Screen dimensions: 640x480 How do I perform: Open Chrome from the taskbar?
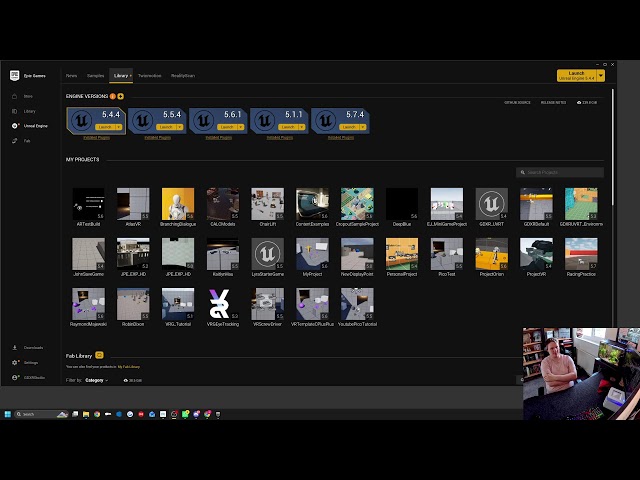[97, 414]
